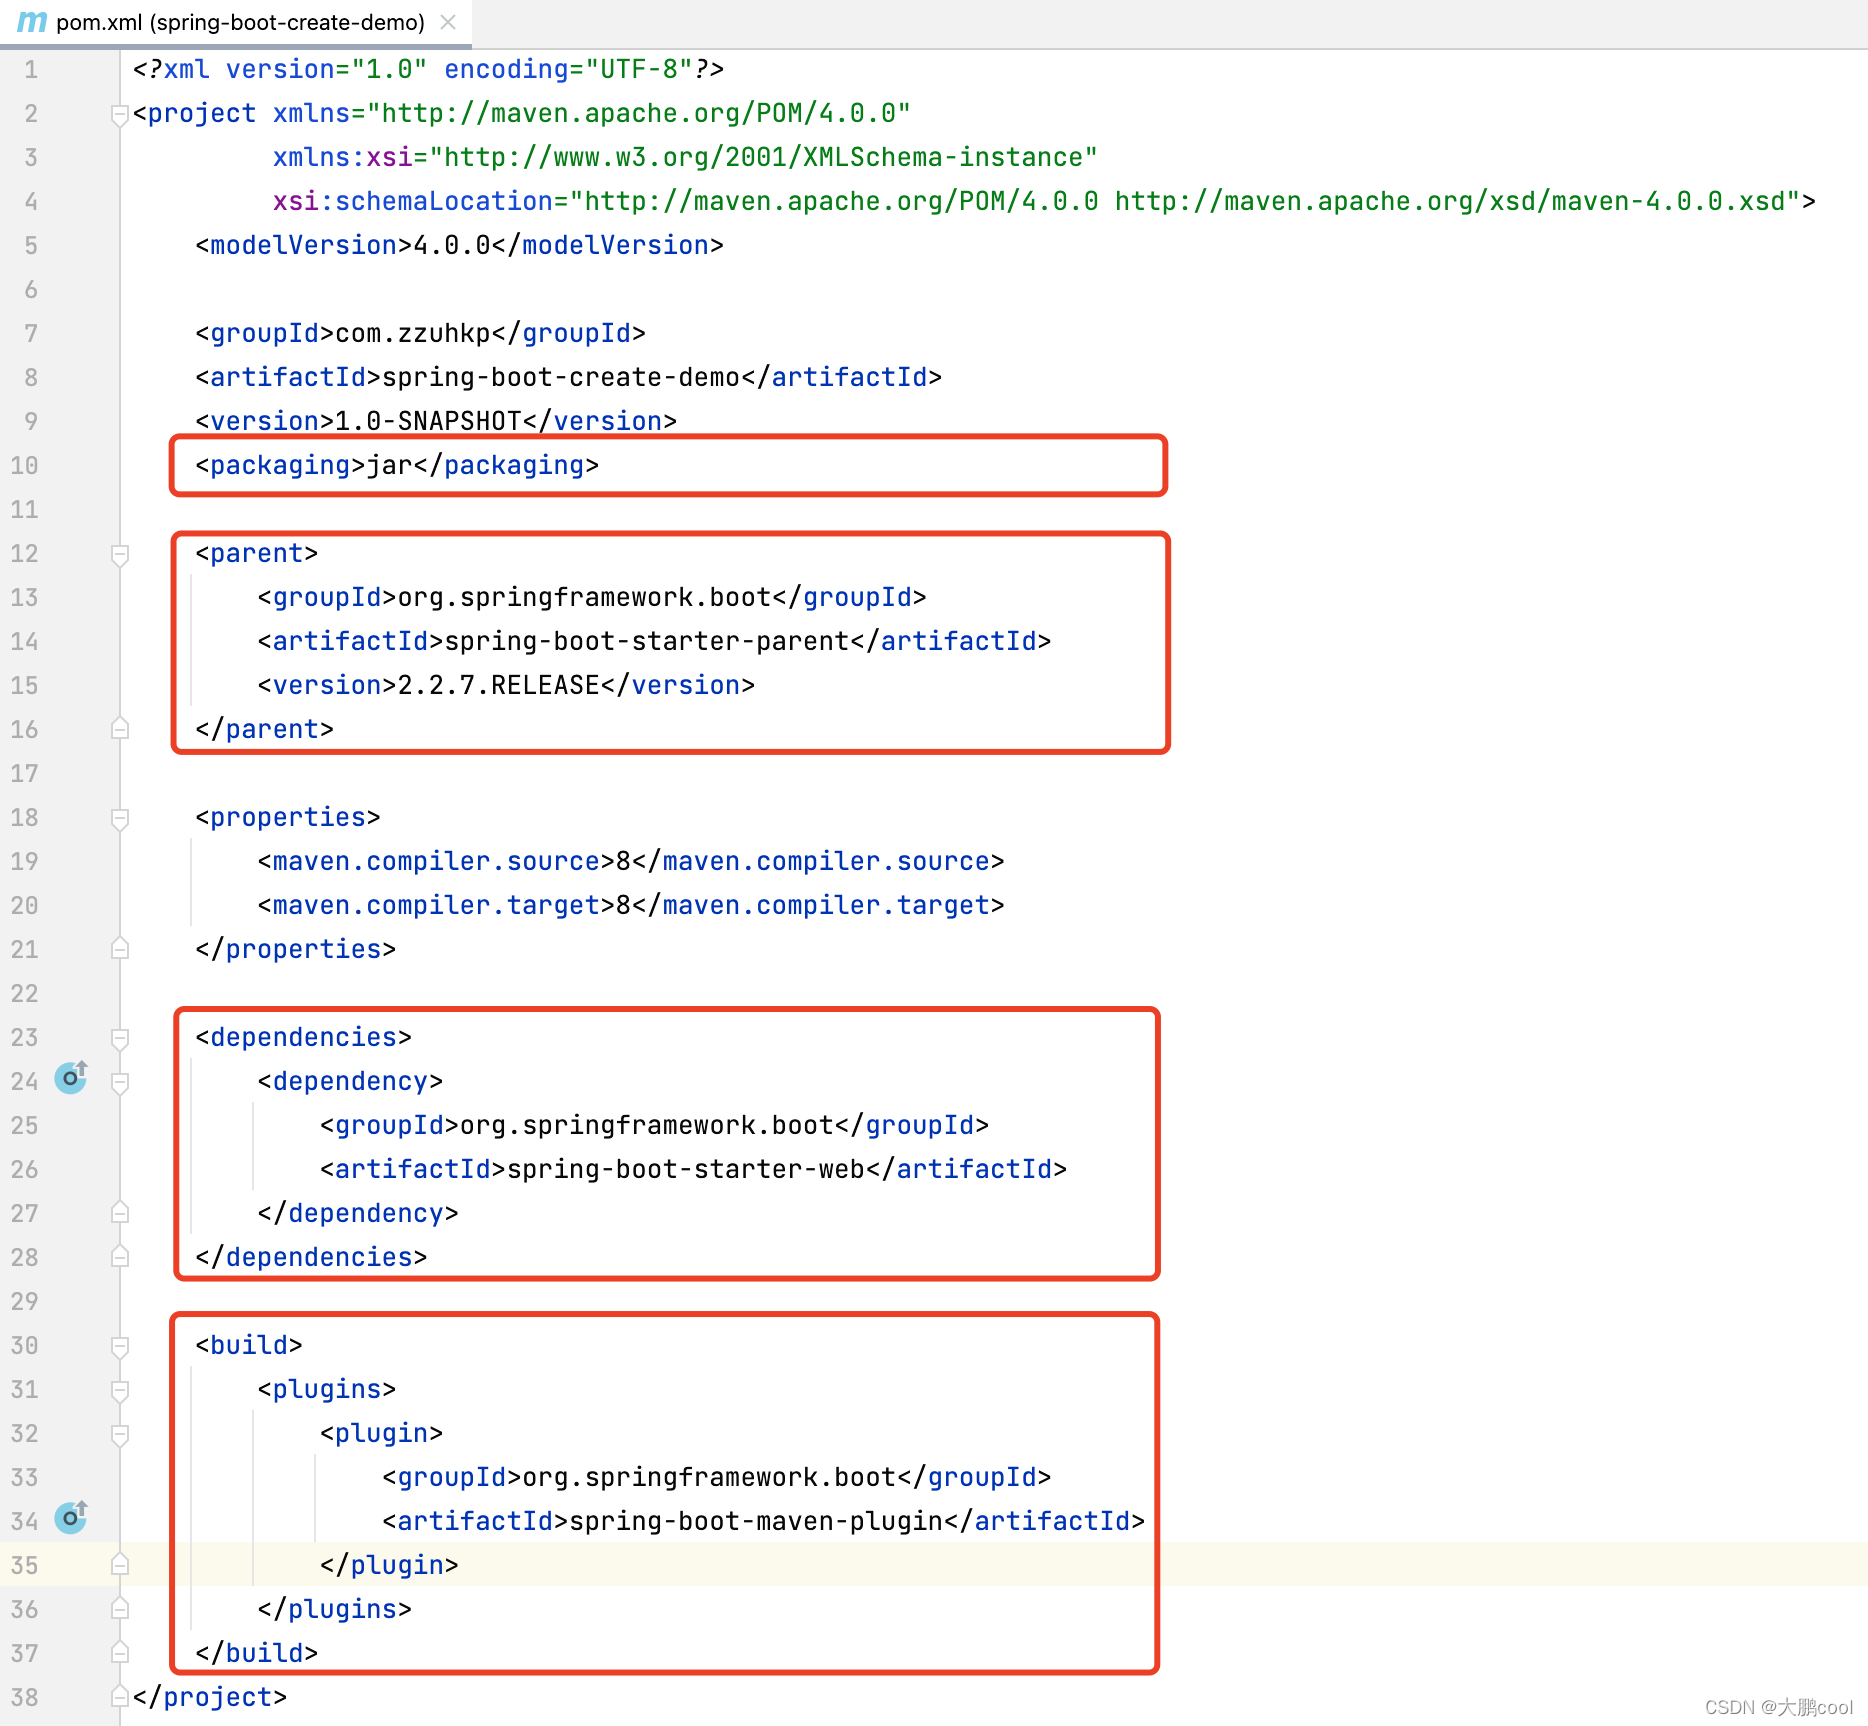1868x1726 pixels.
Task: Click the opening <dependencies> tag
Action: coord(304,1038)
